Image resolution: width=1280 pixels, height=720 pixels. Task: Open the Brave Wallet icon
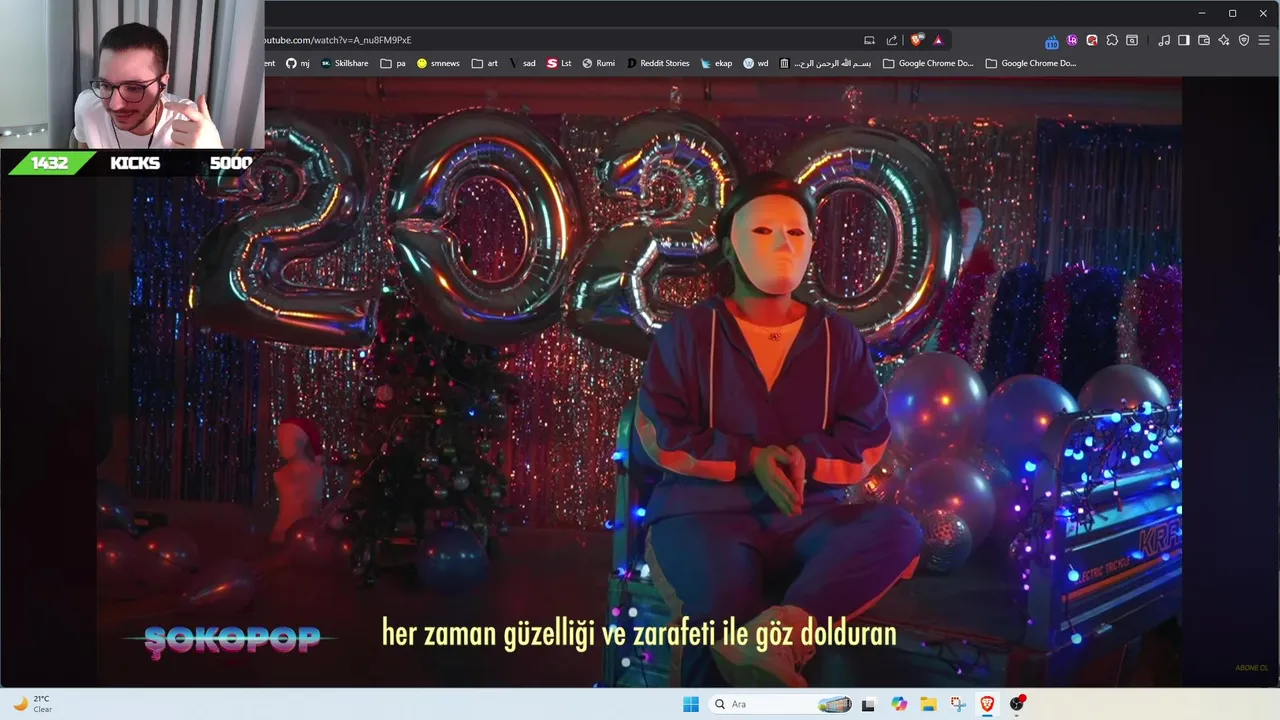pyautogui.click(x=1204, y=40)
